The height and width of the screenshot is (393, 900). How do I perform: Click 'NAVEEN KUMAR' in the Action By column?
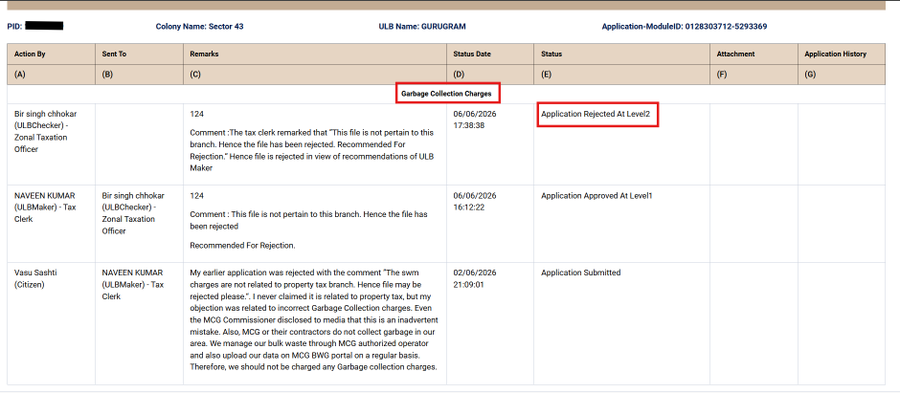click(x=44, y=196)
